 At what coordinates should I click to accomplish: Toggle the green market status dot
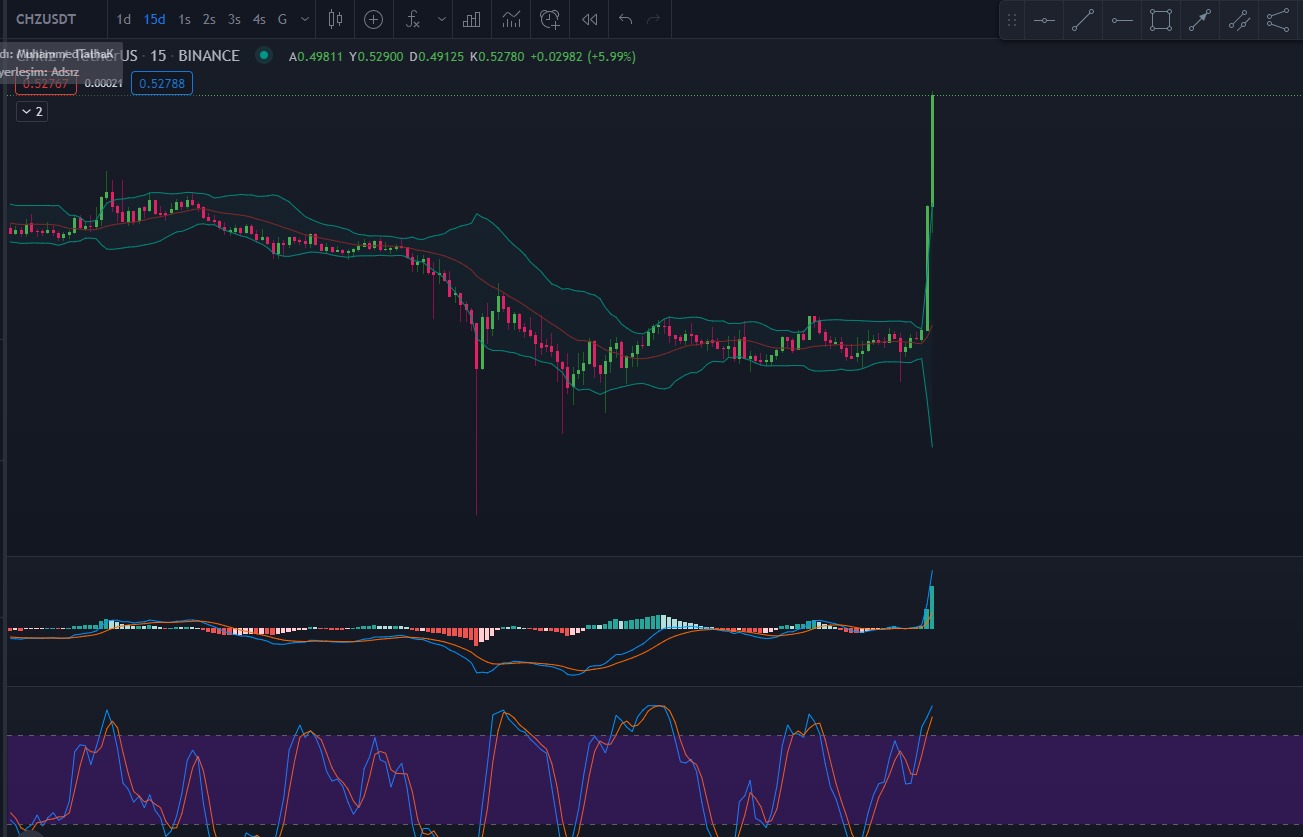pos(264,56)
